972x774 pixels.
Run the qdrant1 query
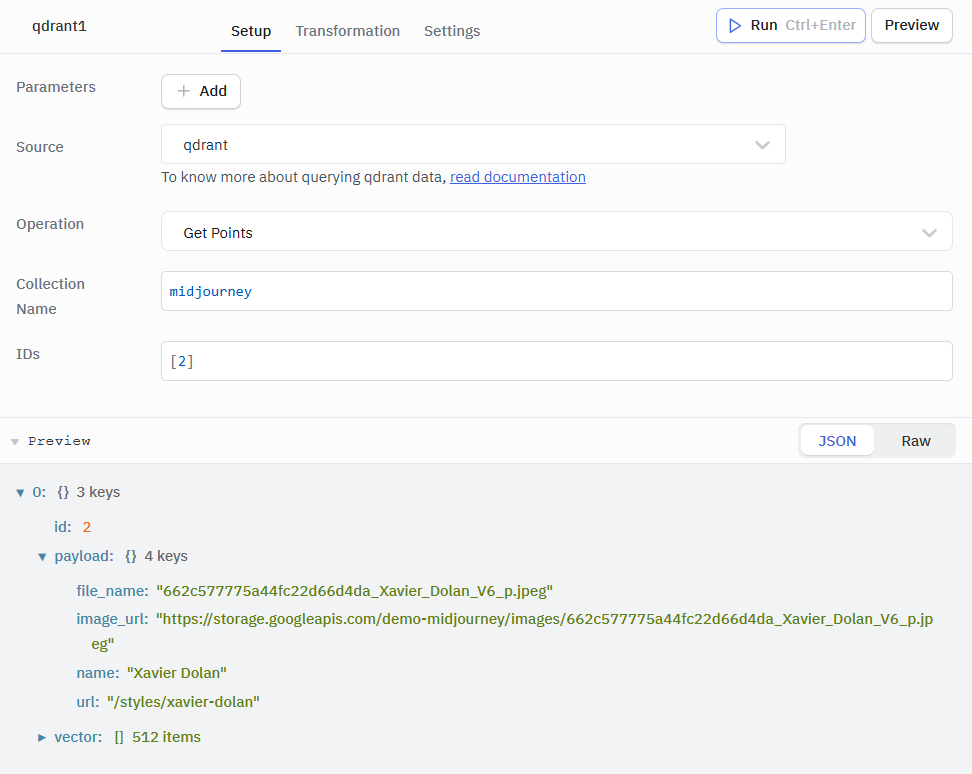tap(790, 25)
